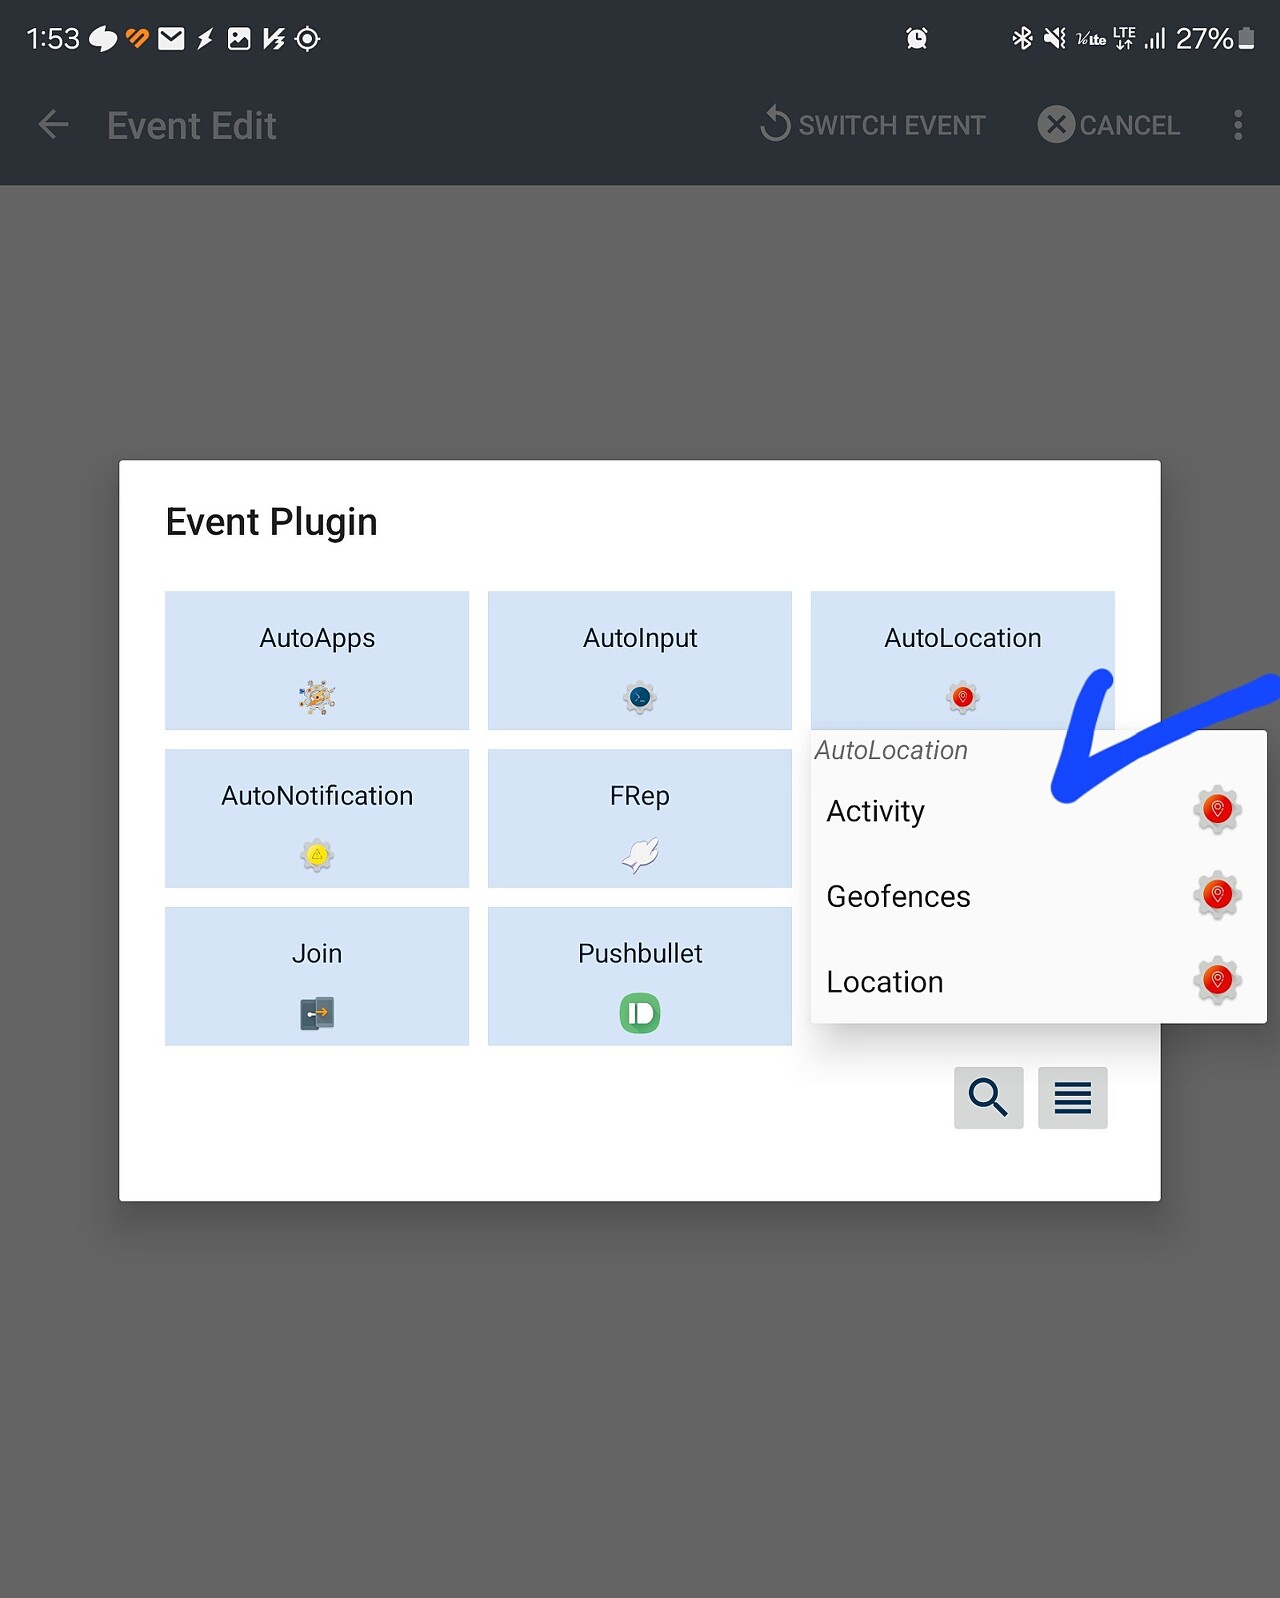The image size is (1280, 1598).
Task: Tap the search magnifier button
Action: 988,1097
